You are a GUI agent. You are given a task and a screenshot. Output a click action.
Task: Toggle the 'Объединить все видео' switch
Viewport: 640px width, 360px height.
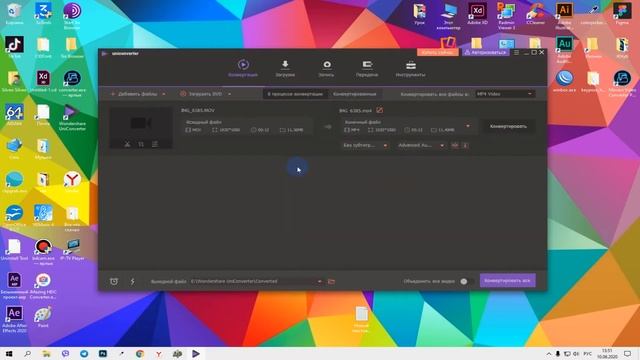tap(466, 281)
